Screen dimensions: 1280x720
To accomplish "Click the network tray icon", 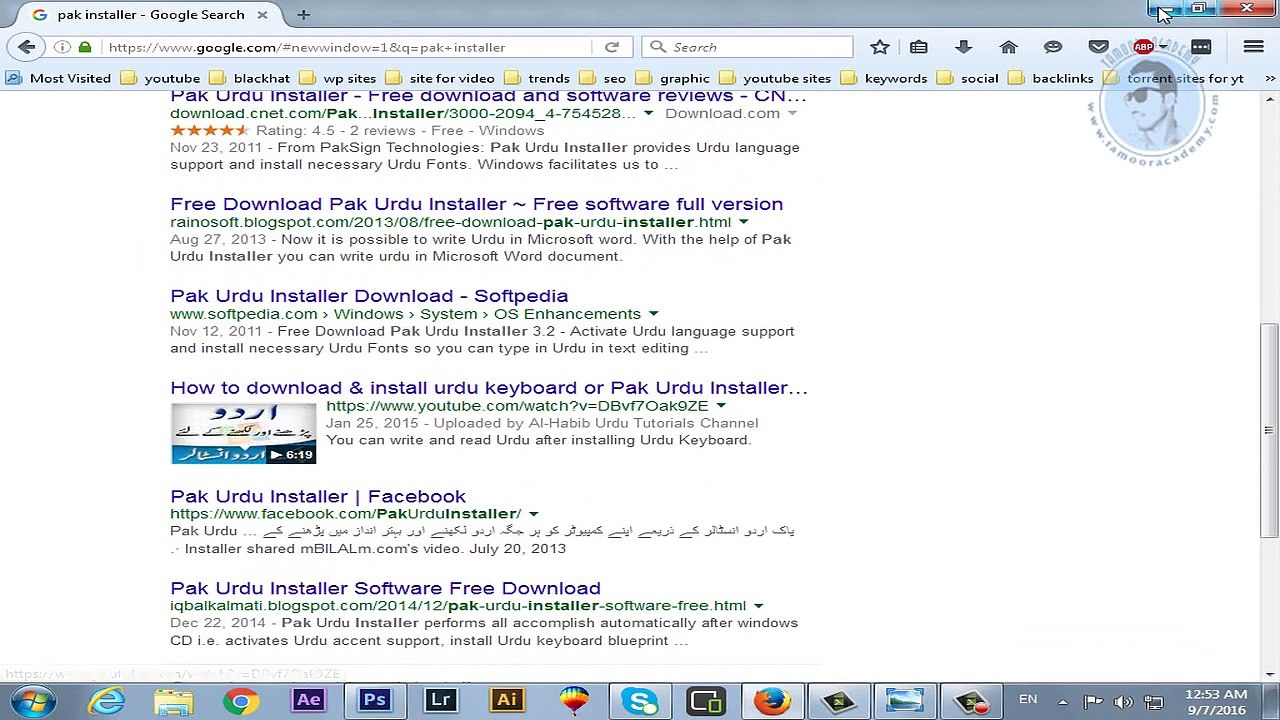I will (x=1154, y=702).
